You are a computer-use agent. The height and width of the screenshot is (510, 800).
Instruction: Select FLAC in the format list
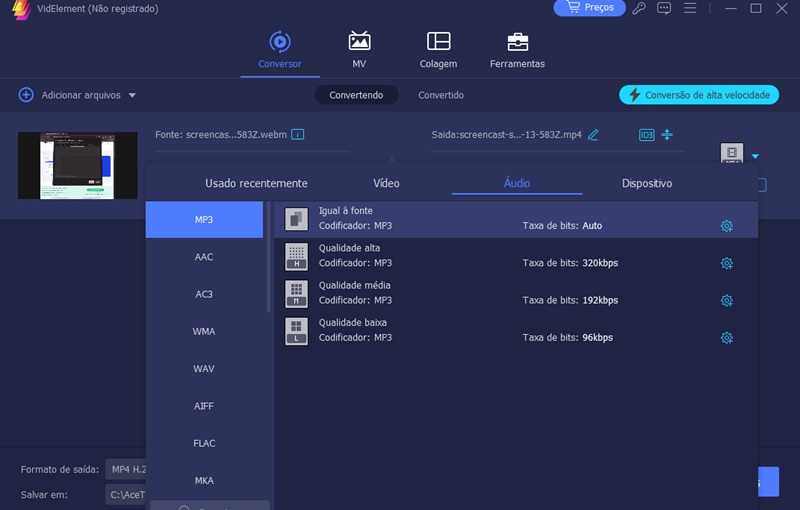[204, 443]
